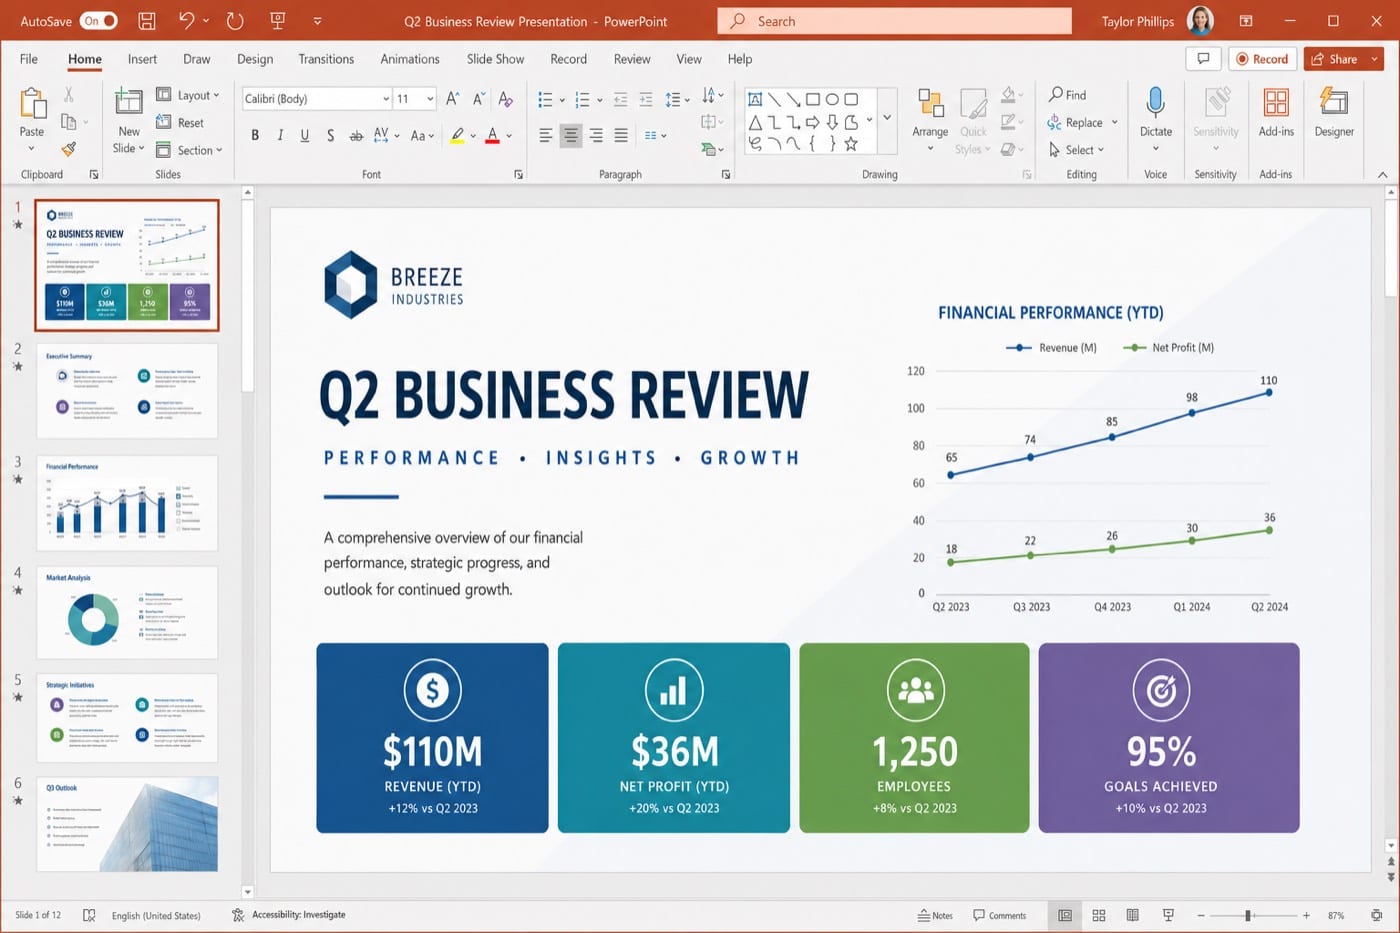Image resolution: width=1400 pixels, height=933 pixels.
Task: Select the Market Analysis slide 4 thumbnail
Action: click(127, 612)
